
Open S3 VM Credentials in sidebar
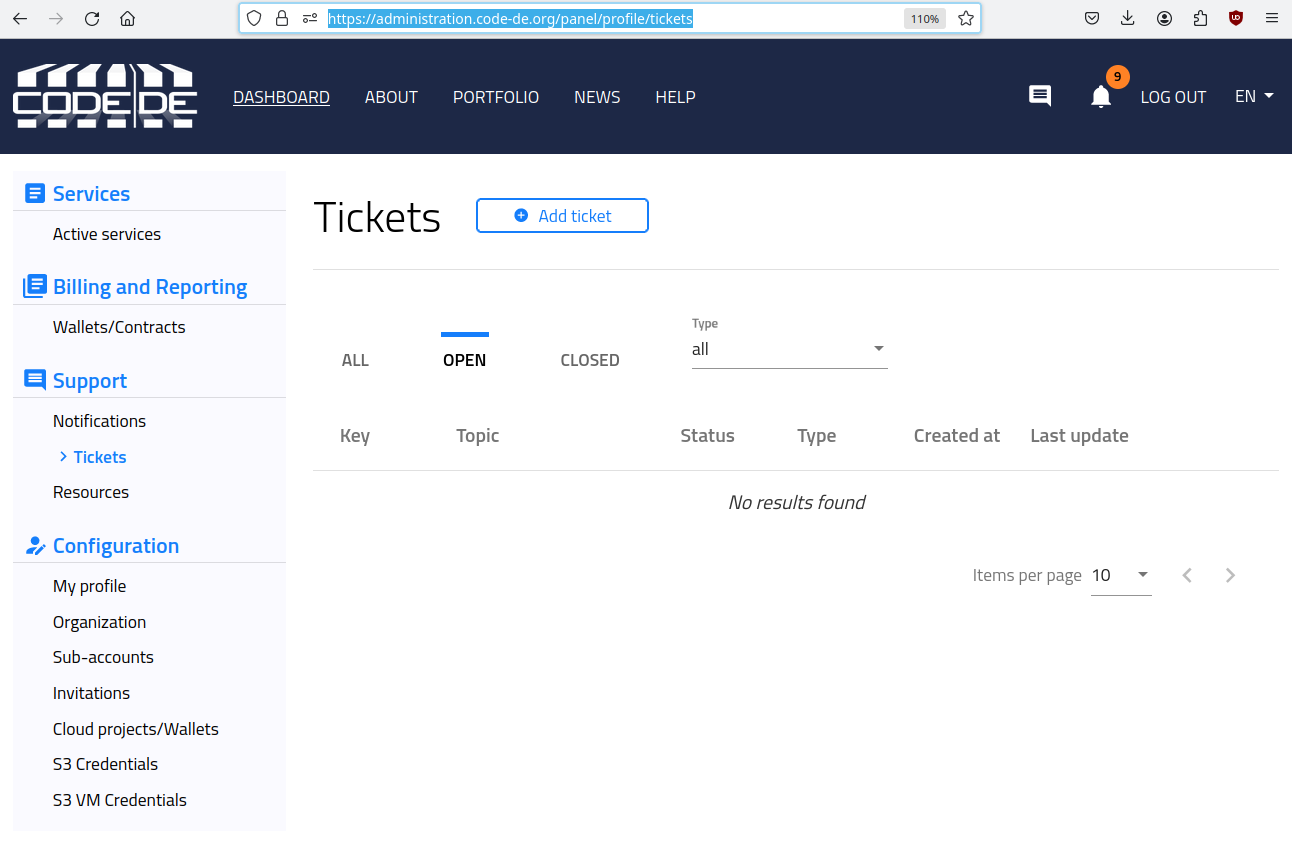119,800
